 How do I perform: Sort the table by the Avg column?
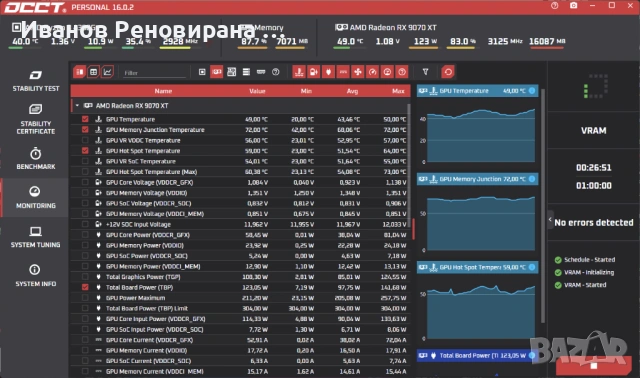(352, 91)
